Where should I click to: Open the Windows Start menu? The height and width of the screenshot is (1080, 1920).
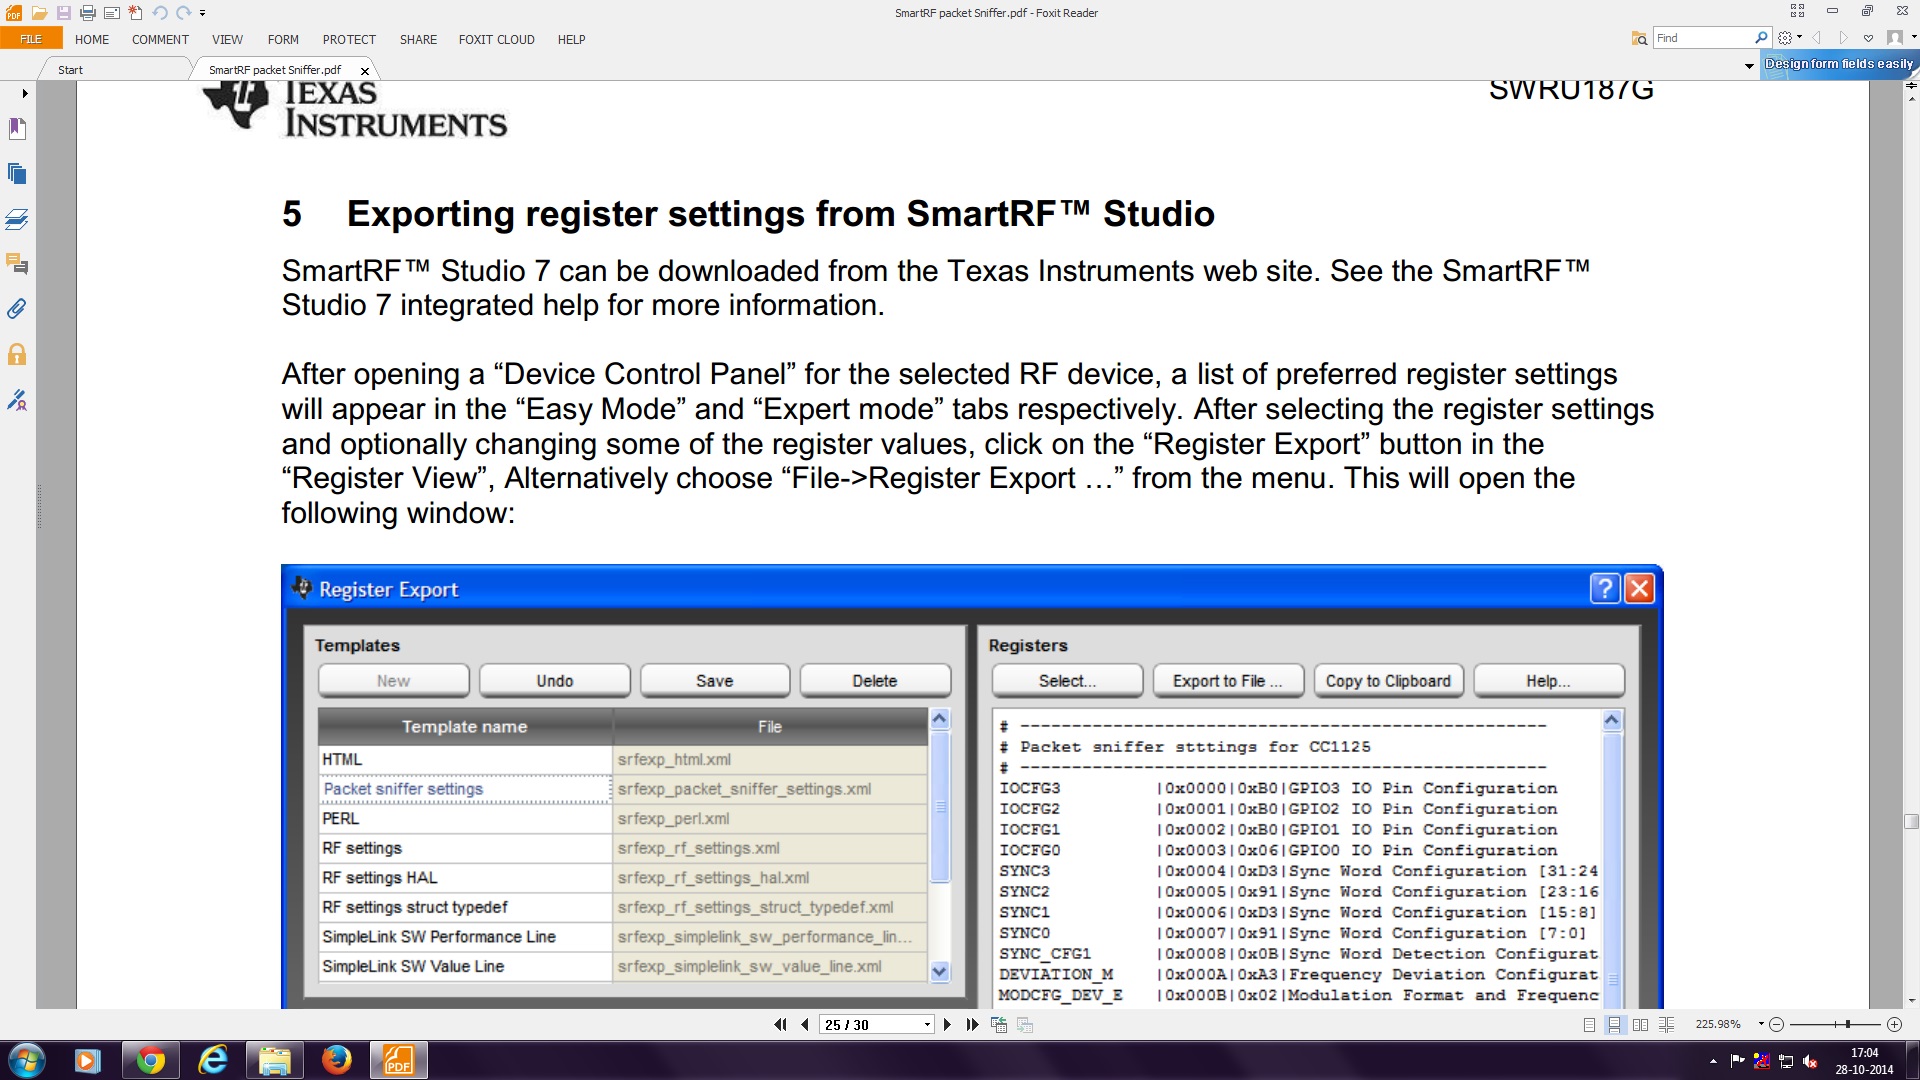27,1060
